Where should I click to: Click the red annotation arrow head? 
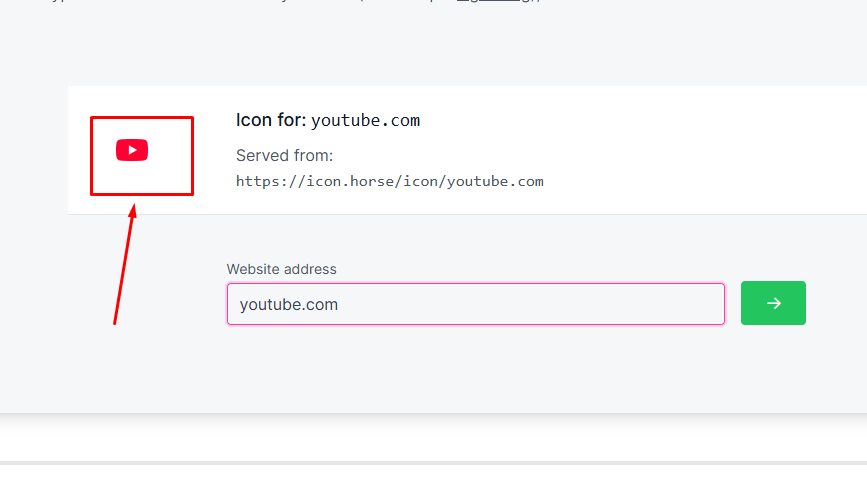133,211
